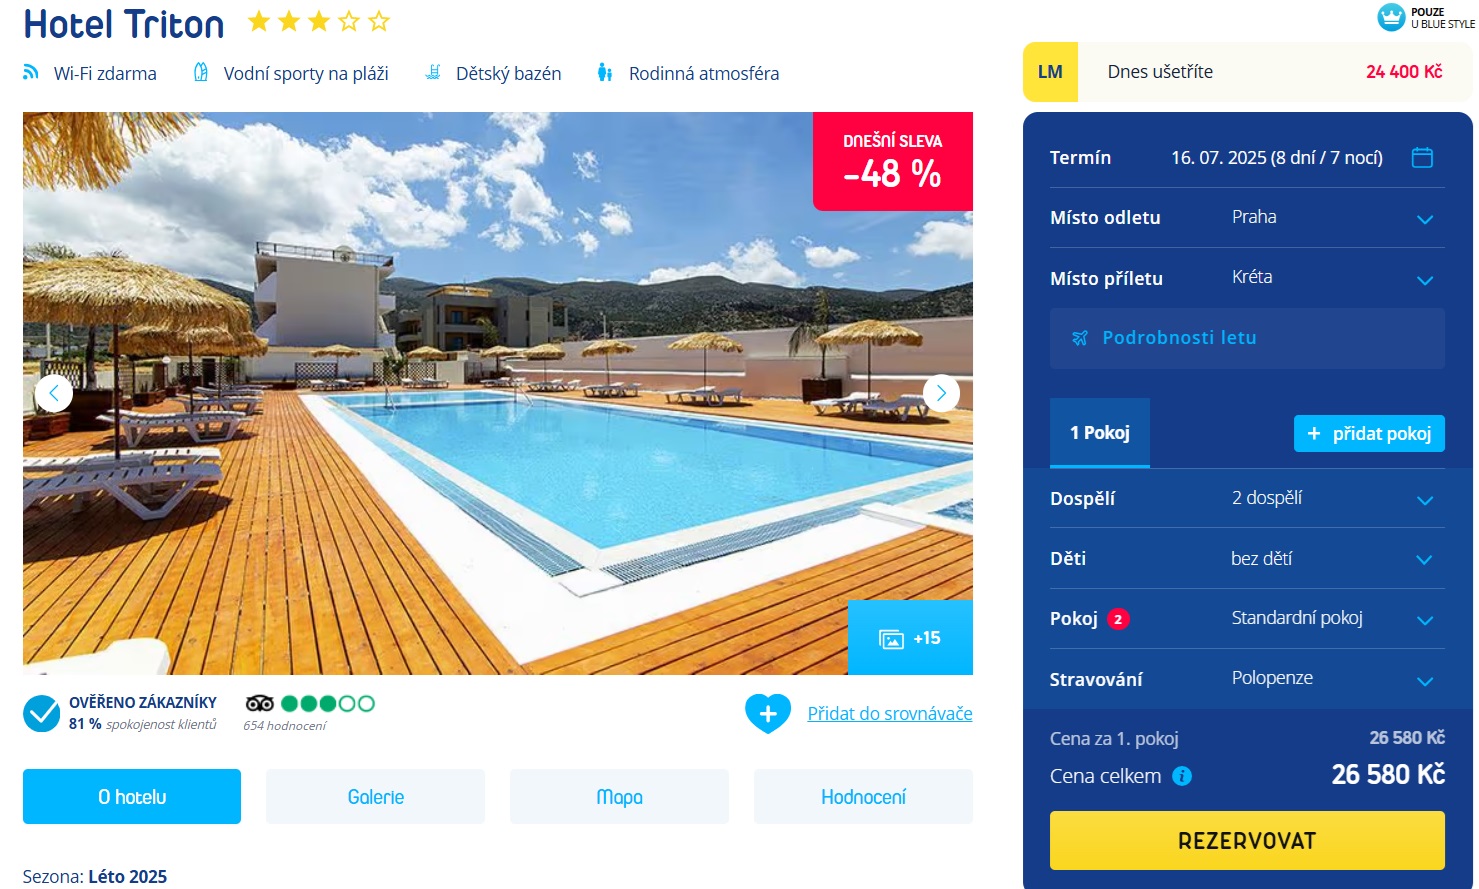
Task: Add another room with přidat pokoj
Action: click(x=1369, y=433)
